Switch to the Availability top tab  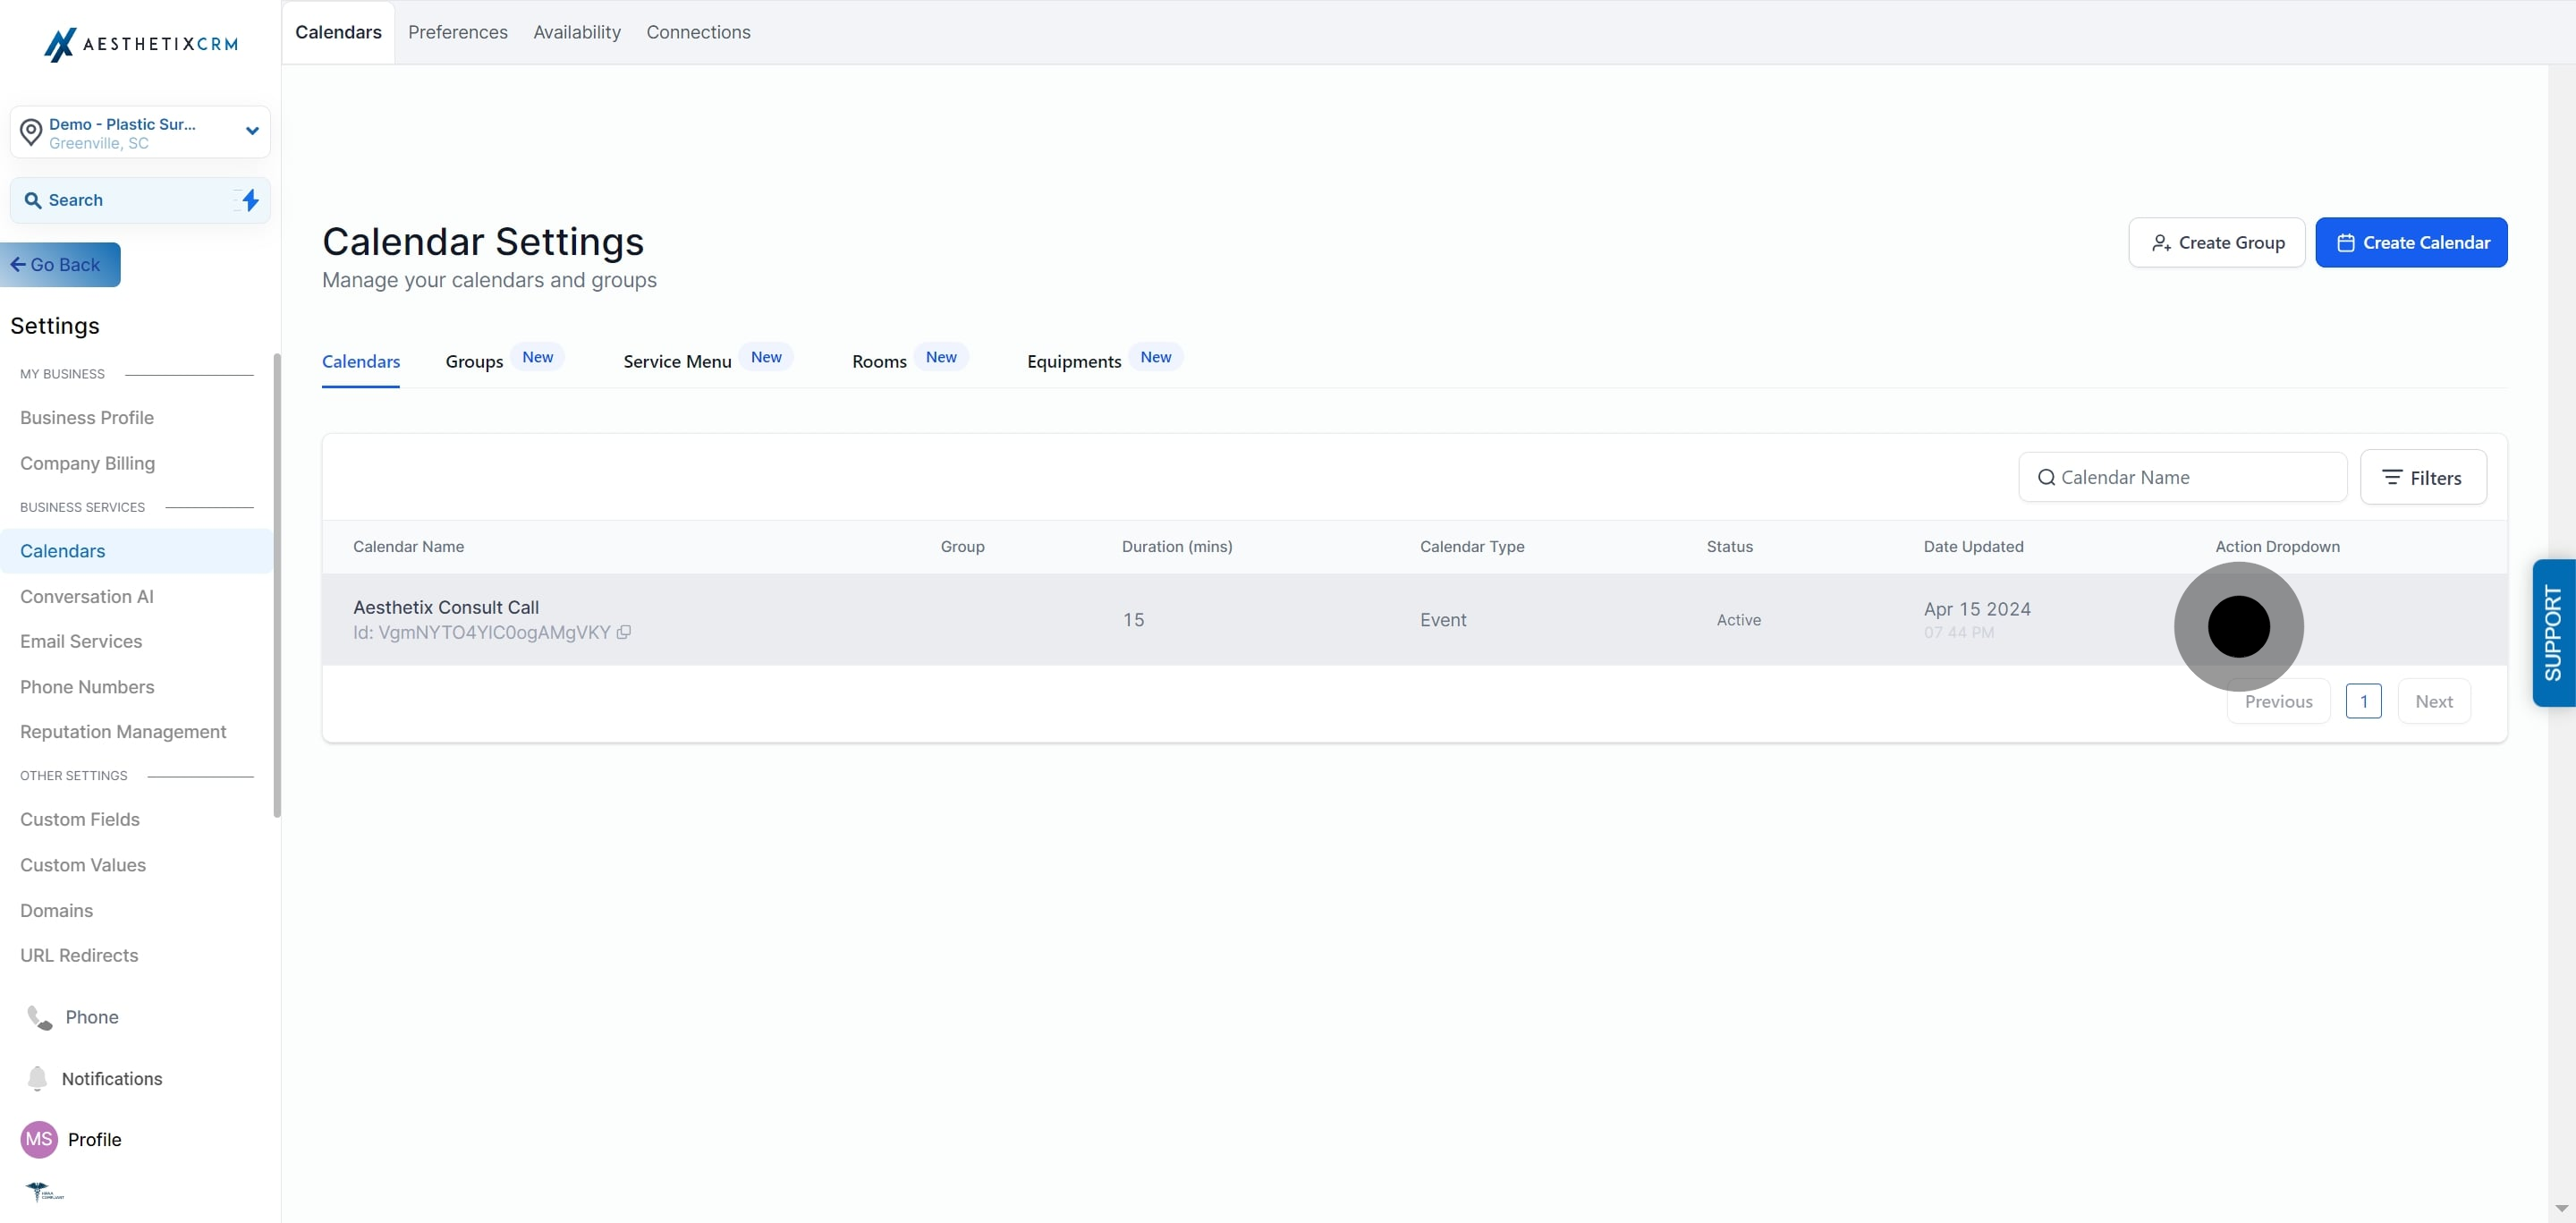click(x=577, y=32)
